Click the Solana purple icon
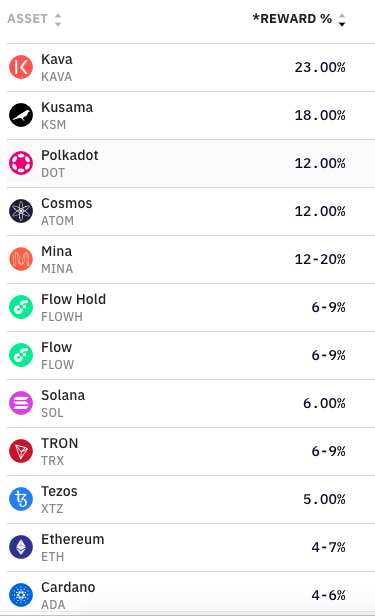The width and height of the screenshot is (375, 616). tap(21, 403)
